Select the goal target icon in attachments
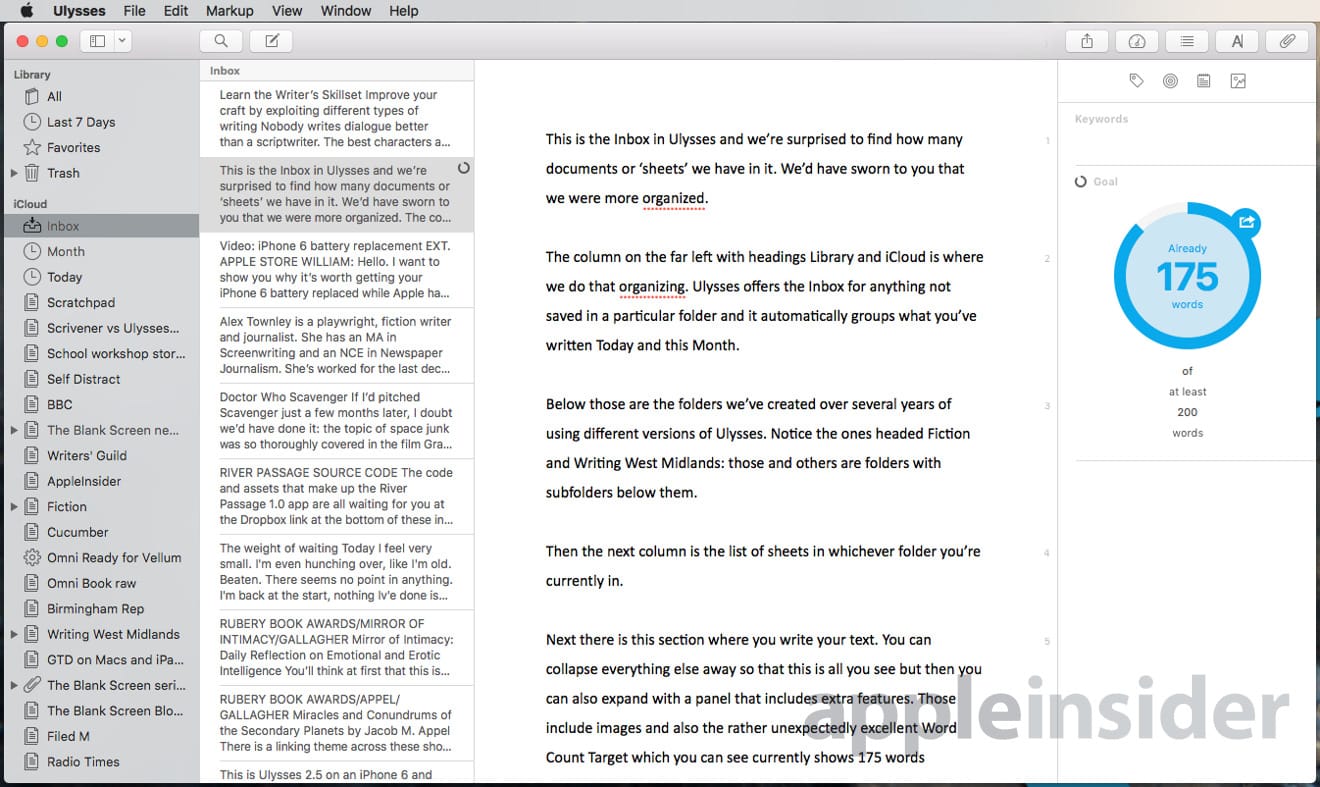 pyautogui.click(x=1170, y=81)
